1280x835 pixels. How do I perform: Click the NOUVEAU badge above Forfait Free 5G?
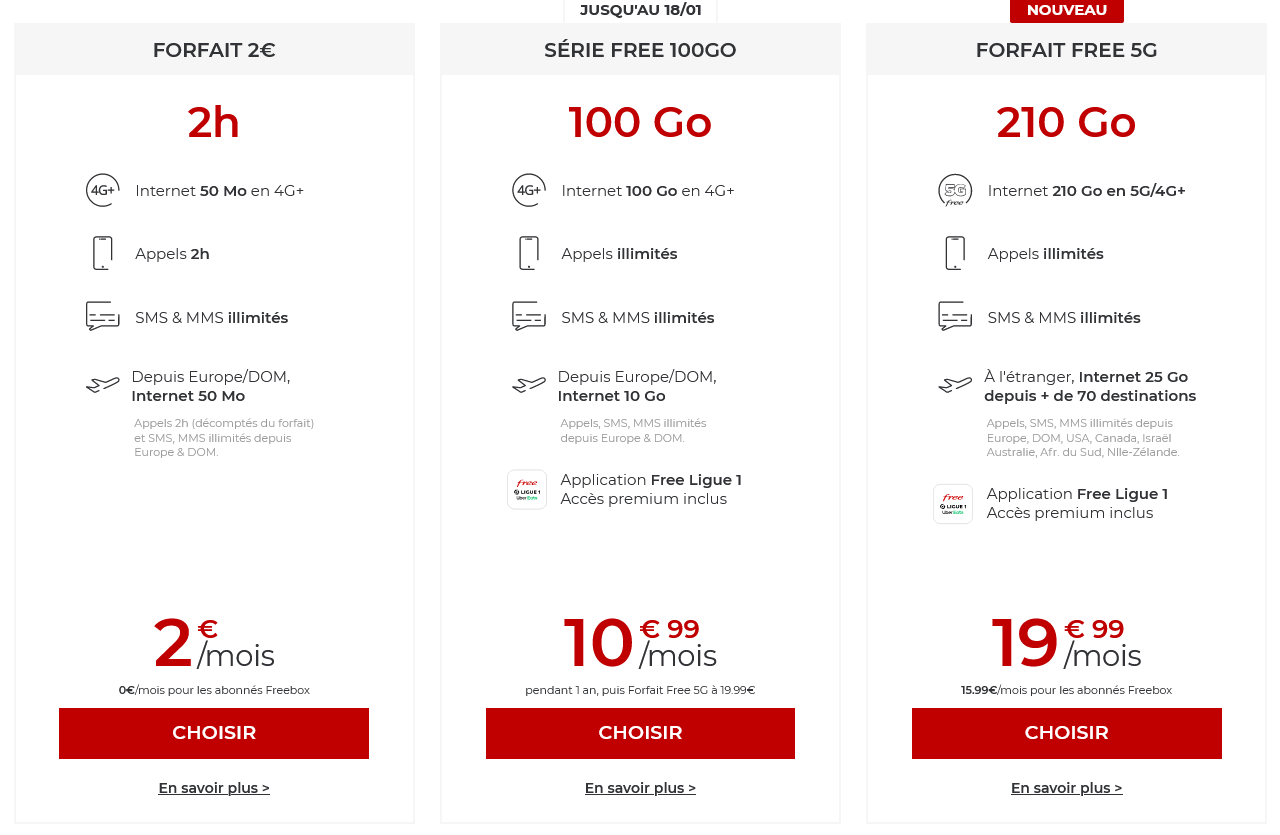[x=1067, y=10]
